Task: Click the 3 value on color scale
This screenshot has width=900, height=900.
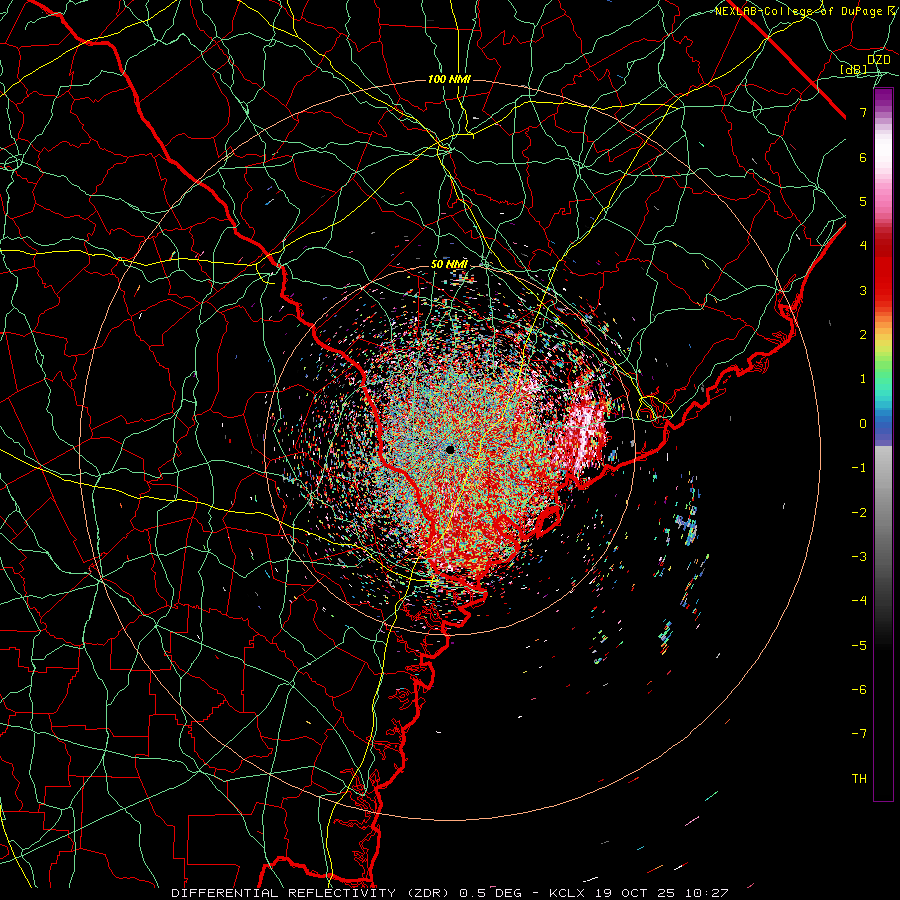Action: (x=863, y=290)
